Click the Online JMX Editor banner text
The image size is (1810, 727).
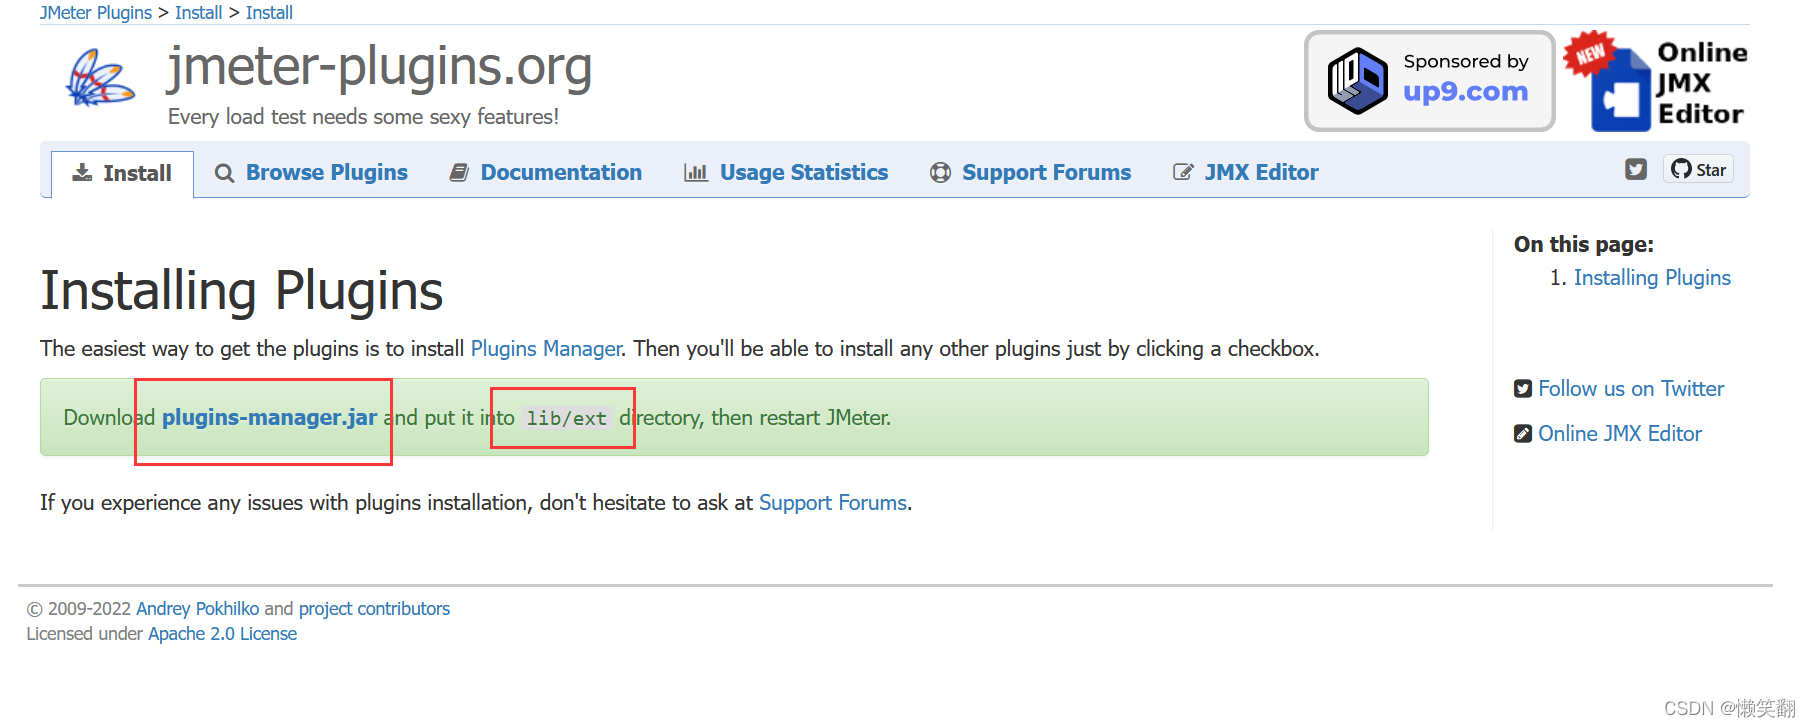coord(1701,83)
